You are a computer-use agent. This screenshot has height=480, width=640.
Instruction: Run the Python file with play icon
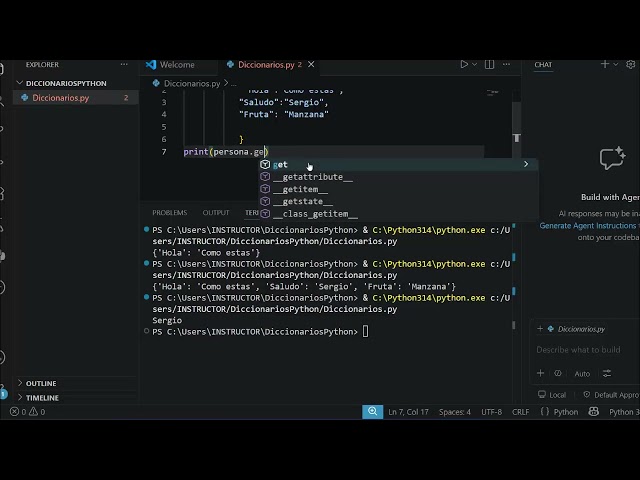[x=464, y=64]
